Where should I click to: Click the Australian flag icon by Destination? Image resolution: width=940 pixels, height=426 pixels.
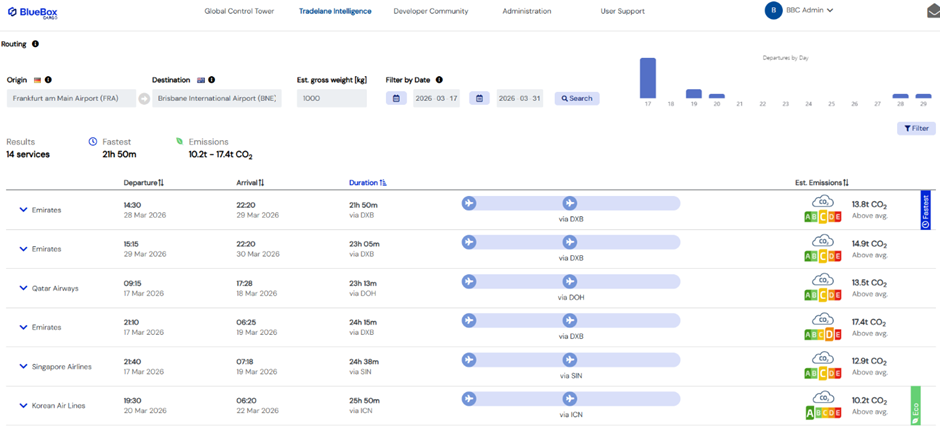[x=201, y=80]
